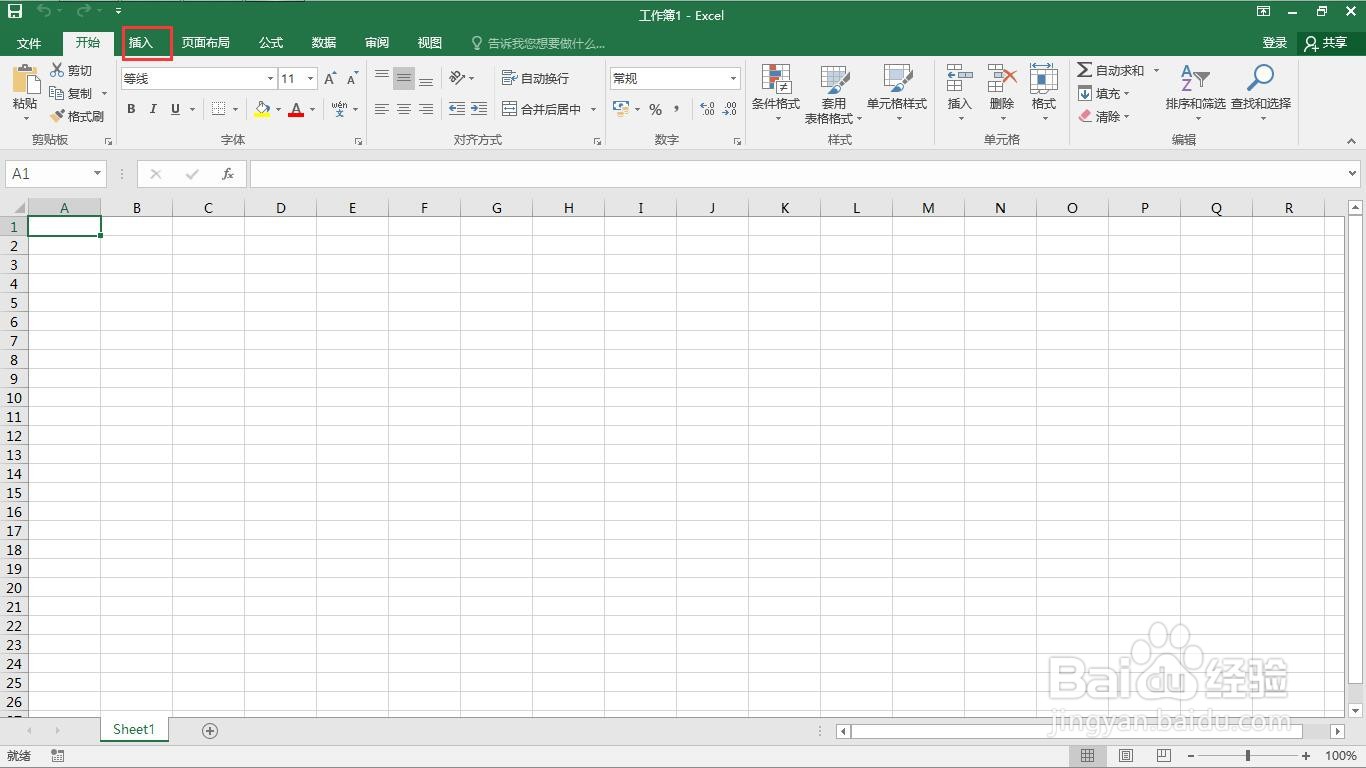Decrease font size with smaller A icon
1366x768 pixels.
[352, 78]
